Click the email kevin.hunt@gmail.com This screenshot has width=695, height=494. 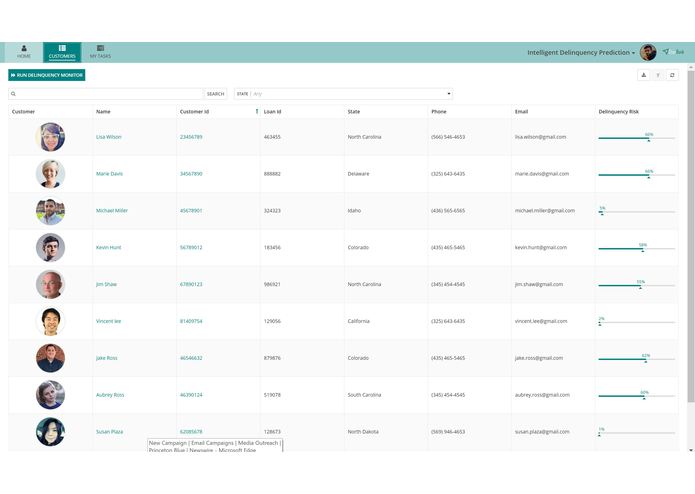tap(541, 247)
